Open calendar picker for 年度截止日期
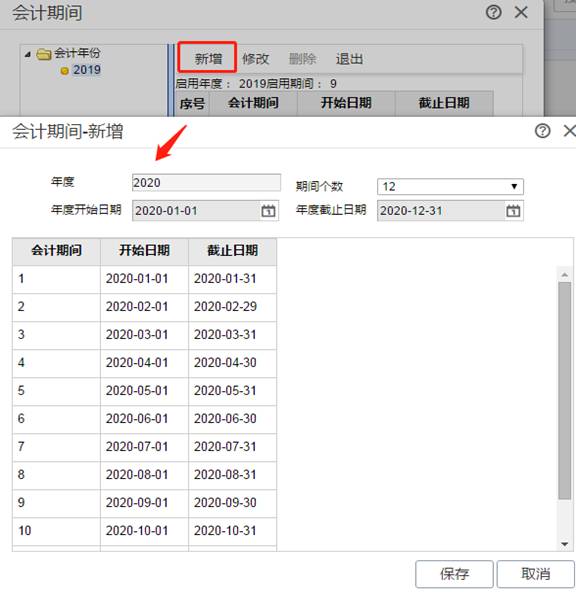The image size is (576, 592). click(x=513, y=211)
